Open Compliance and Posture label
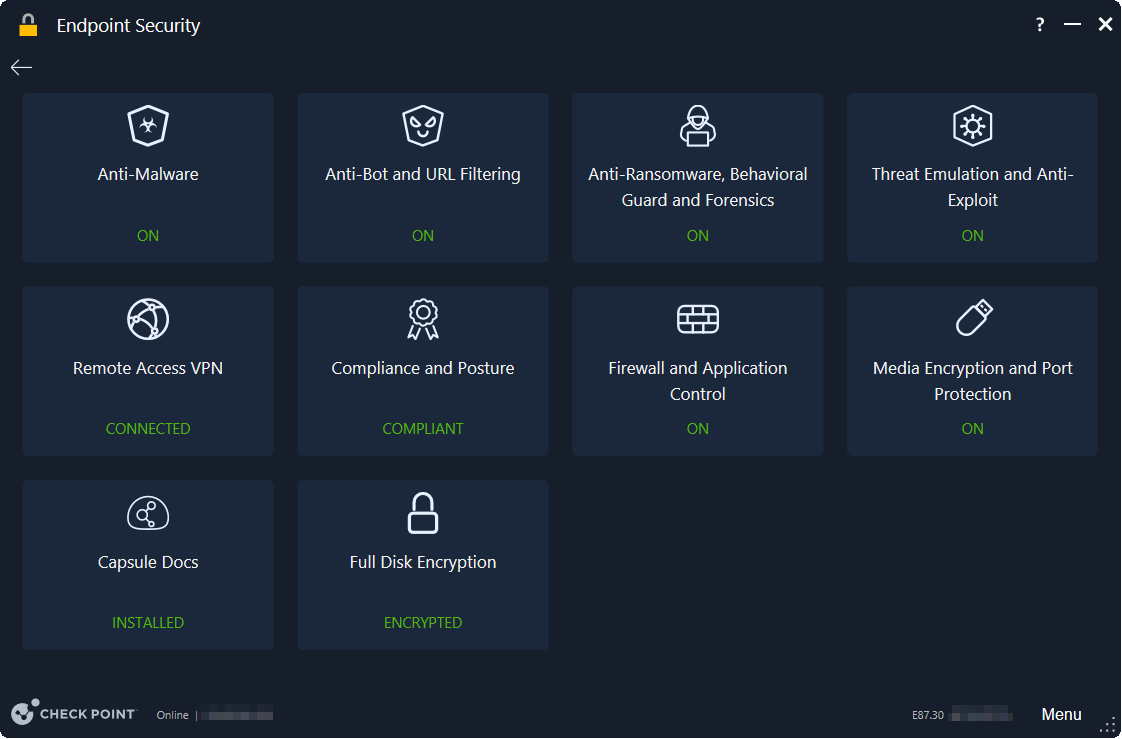Image resolution: width=1122 pixels, height=739 pixels. click(423, 368)
